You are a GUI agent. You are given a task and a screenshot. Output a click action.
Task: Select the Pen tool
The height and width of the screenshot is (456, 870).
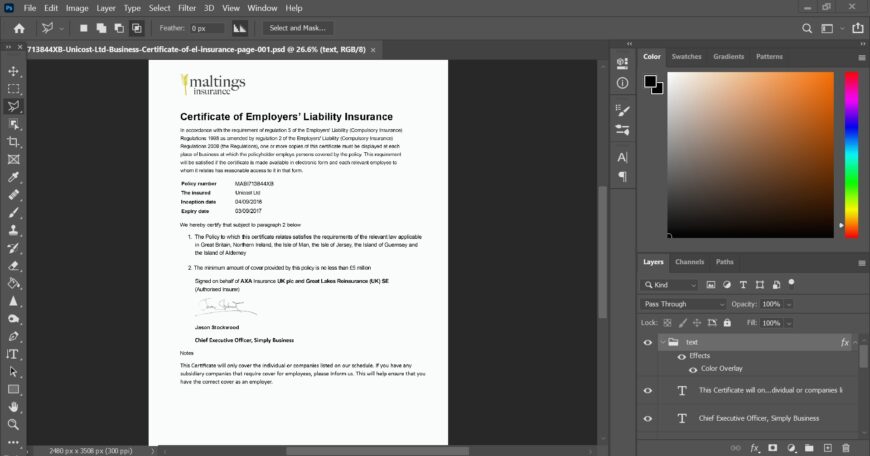(x=13, y=336)
